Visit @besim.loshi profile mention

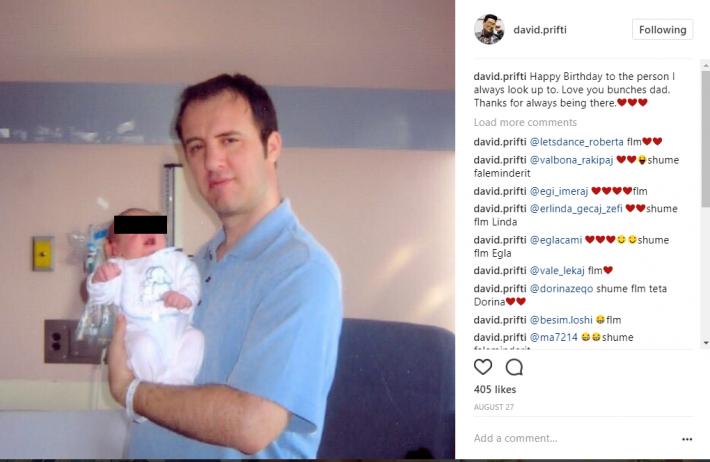pyautogui.click(x=561, y=320)
